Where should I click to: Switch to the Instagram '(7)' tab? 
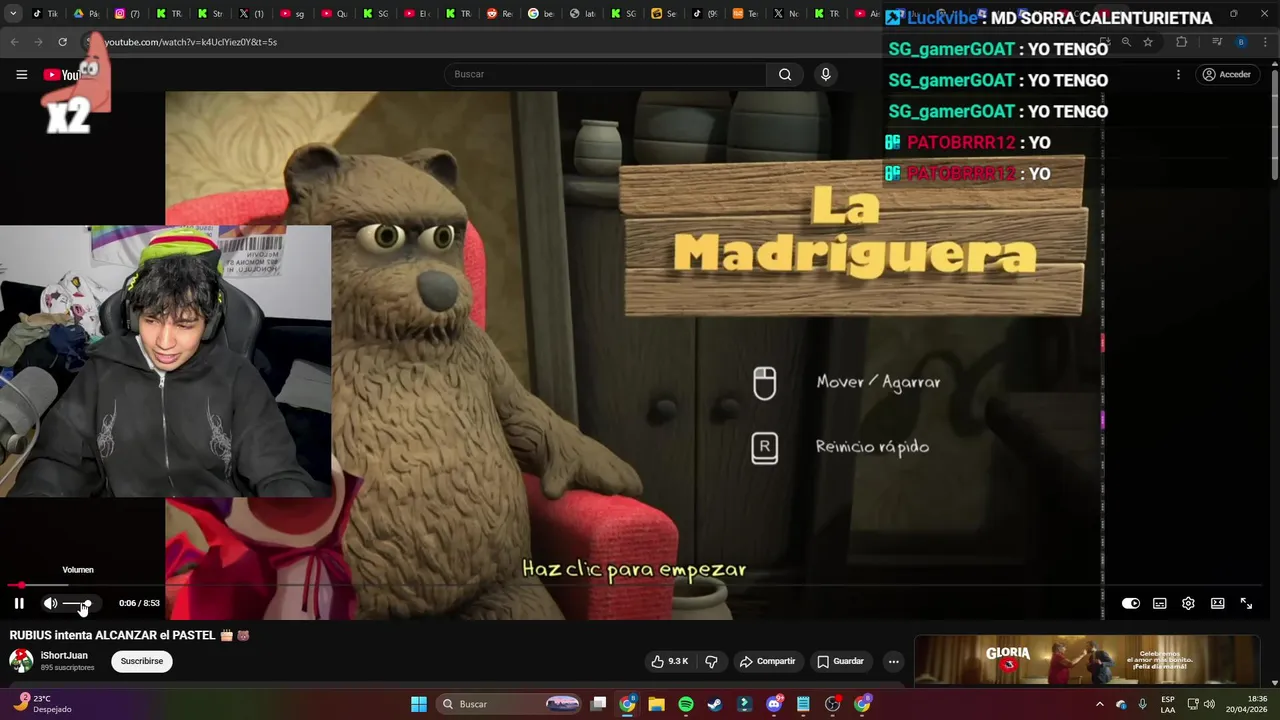[127, 14]
